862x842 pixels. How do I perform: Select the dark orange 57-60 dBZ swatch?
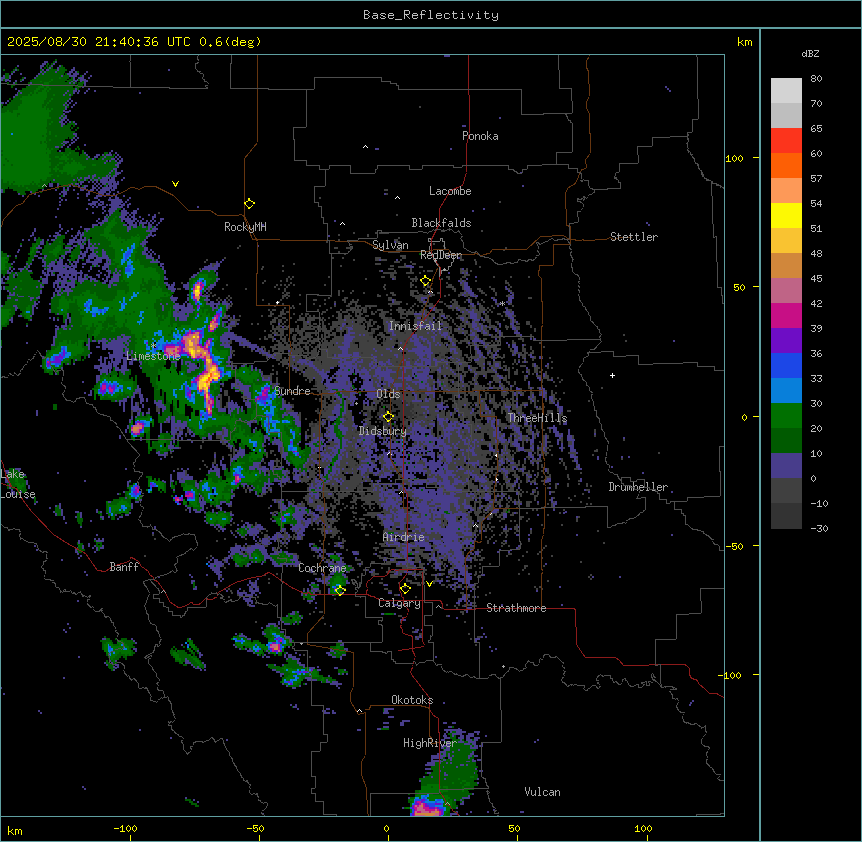(x=786, y=165)
